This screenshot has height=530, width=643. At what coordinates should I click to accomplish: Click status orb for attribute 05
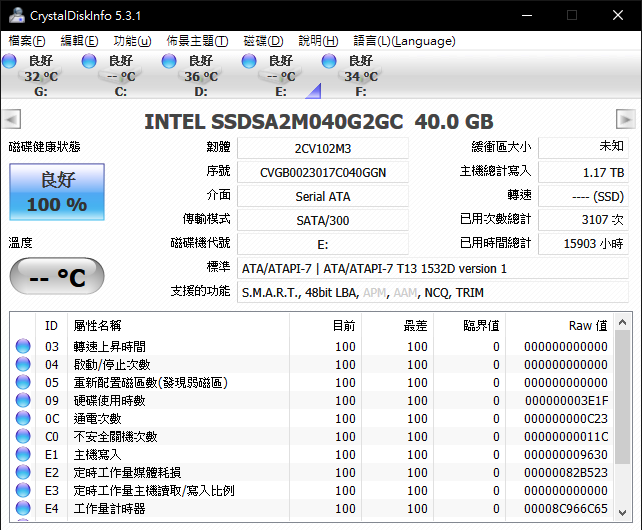(23, 382)
